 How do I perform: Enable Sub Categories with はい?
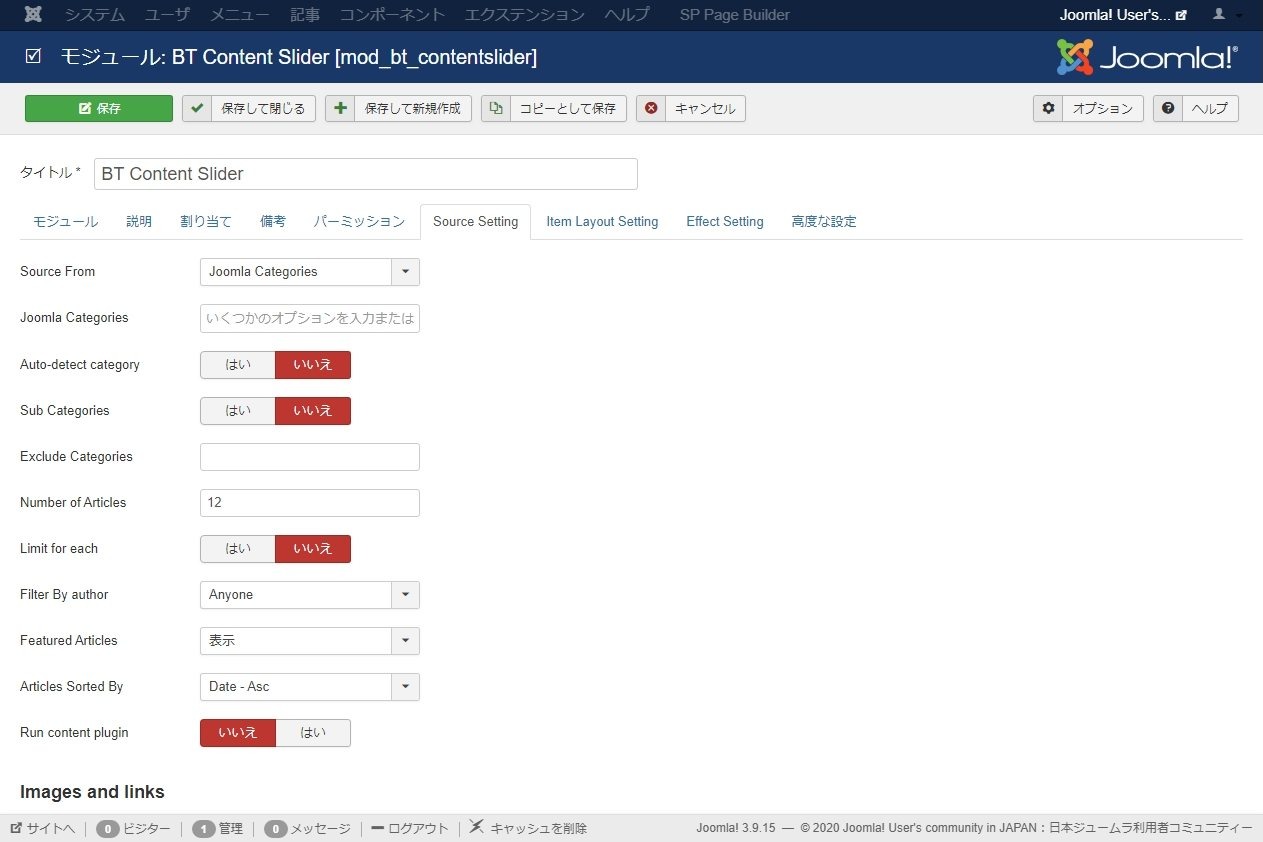[238, 411]
